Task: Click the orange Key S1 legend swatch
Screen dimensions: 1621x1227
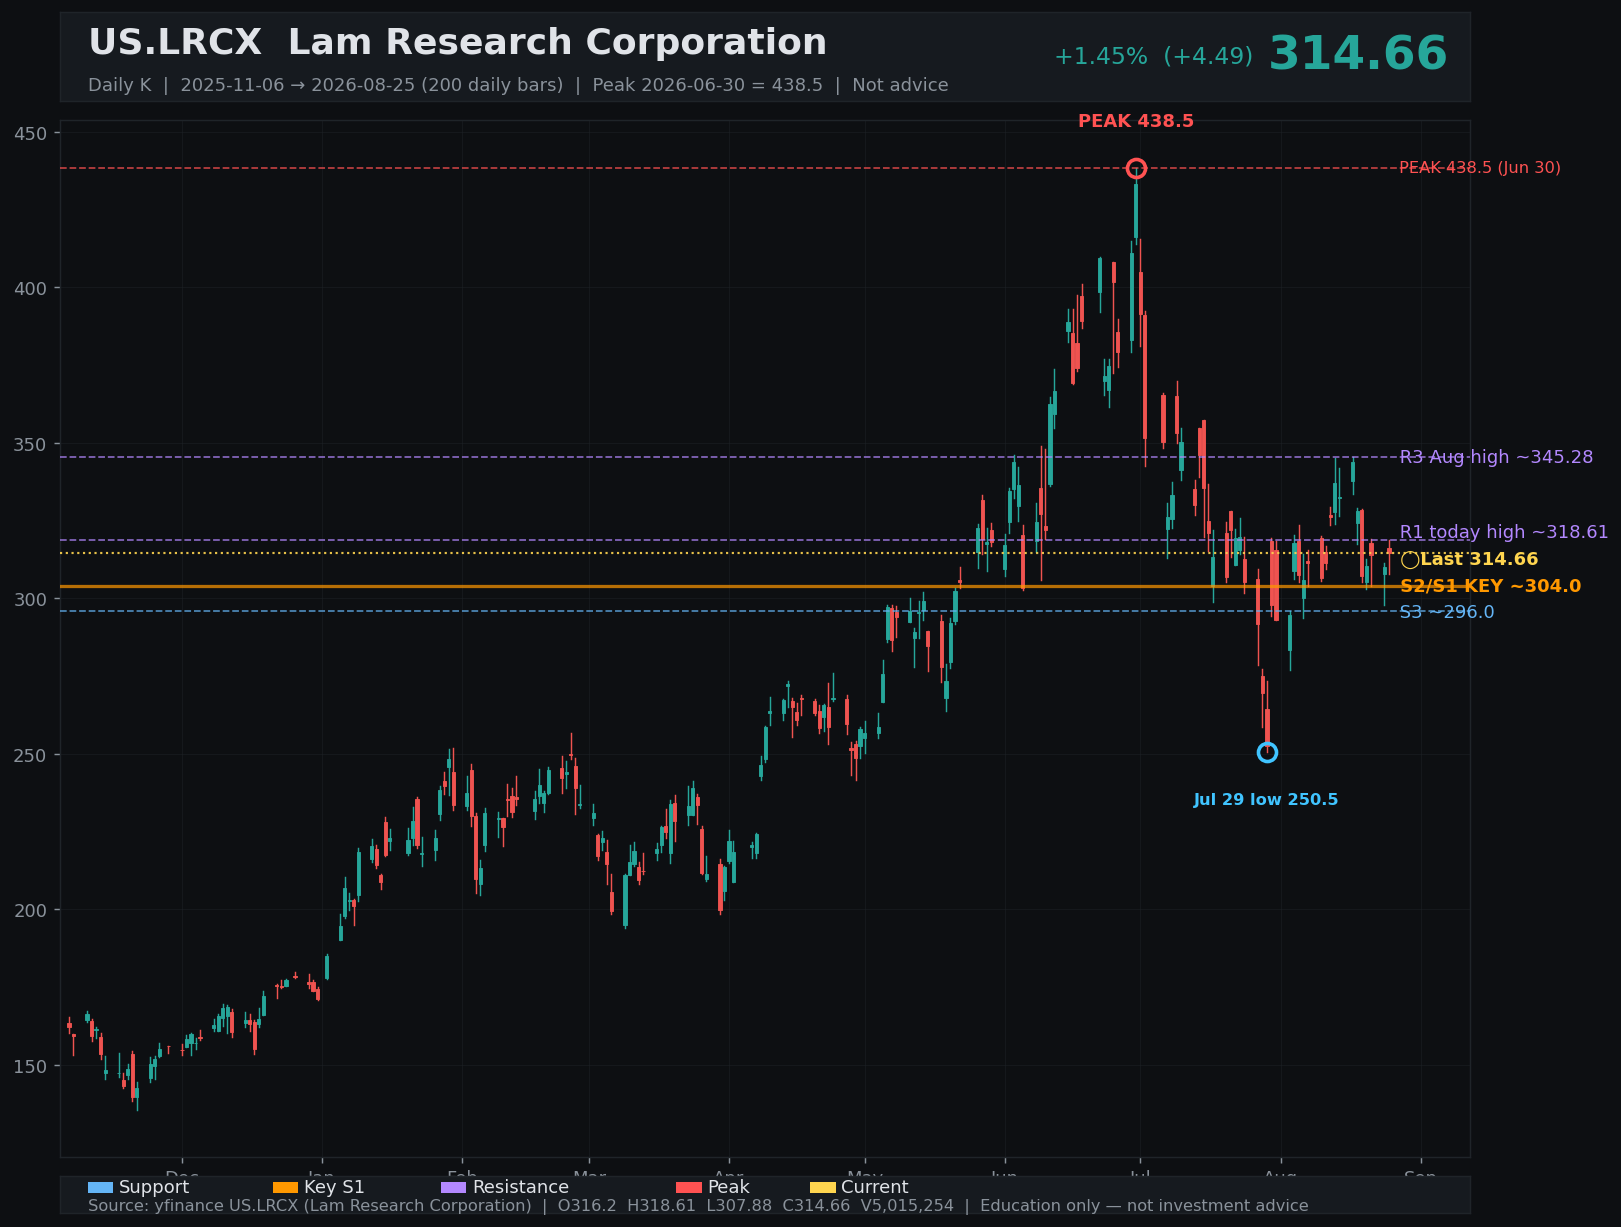Action: pyautogui.click(x=285, y=1187)
